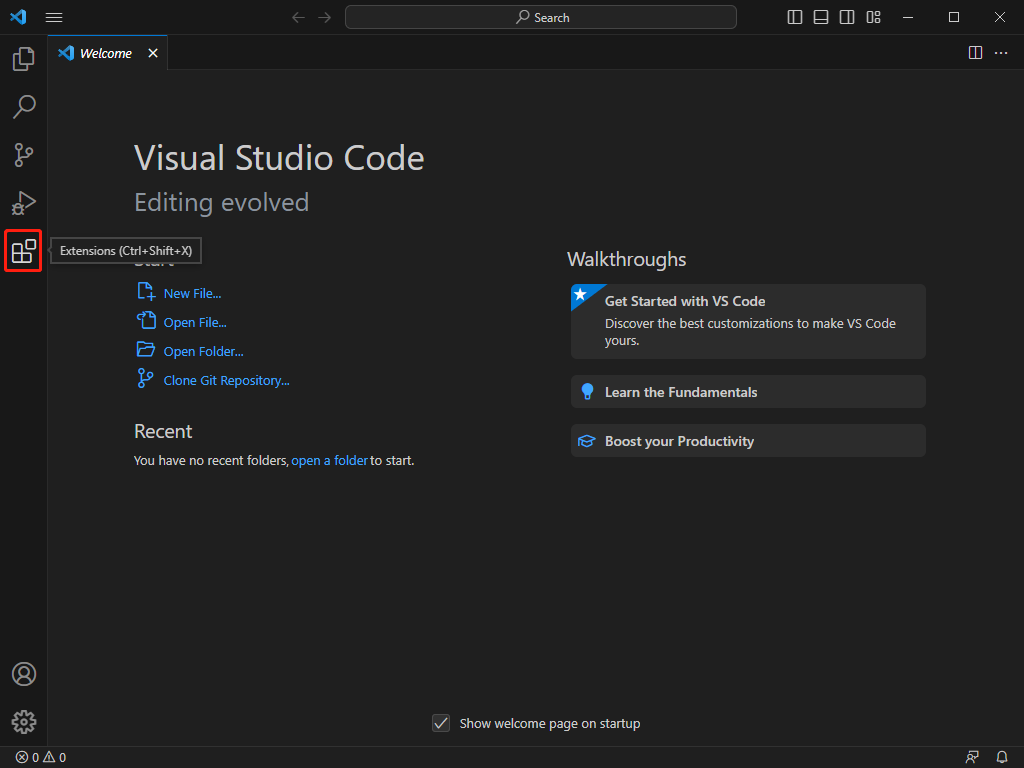Open the Extensions view
The image size is (1024, 768).
tap(24, 251)
